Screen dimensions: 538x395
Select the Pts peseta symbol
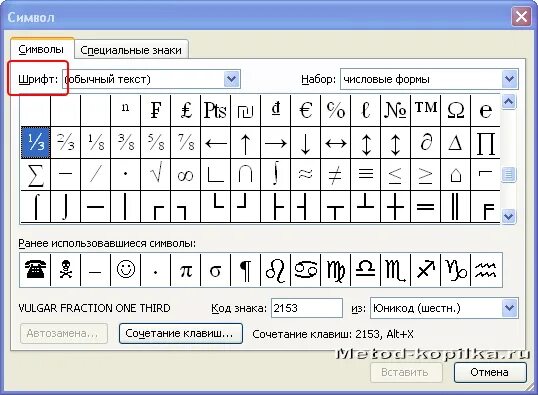(216, 111)
